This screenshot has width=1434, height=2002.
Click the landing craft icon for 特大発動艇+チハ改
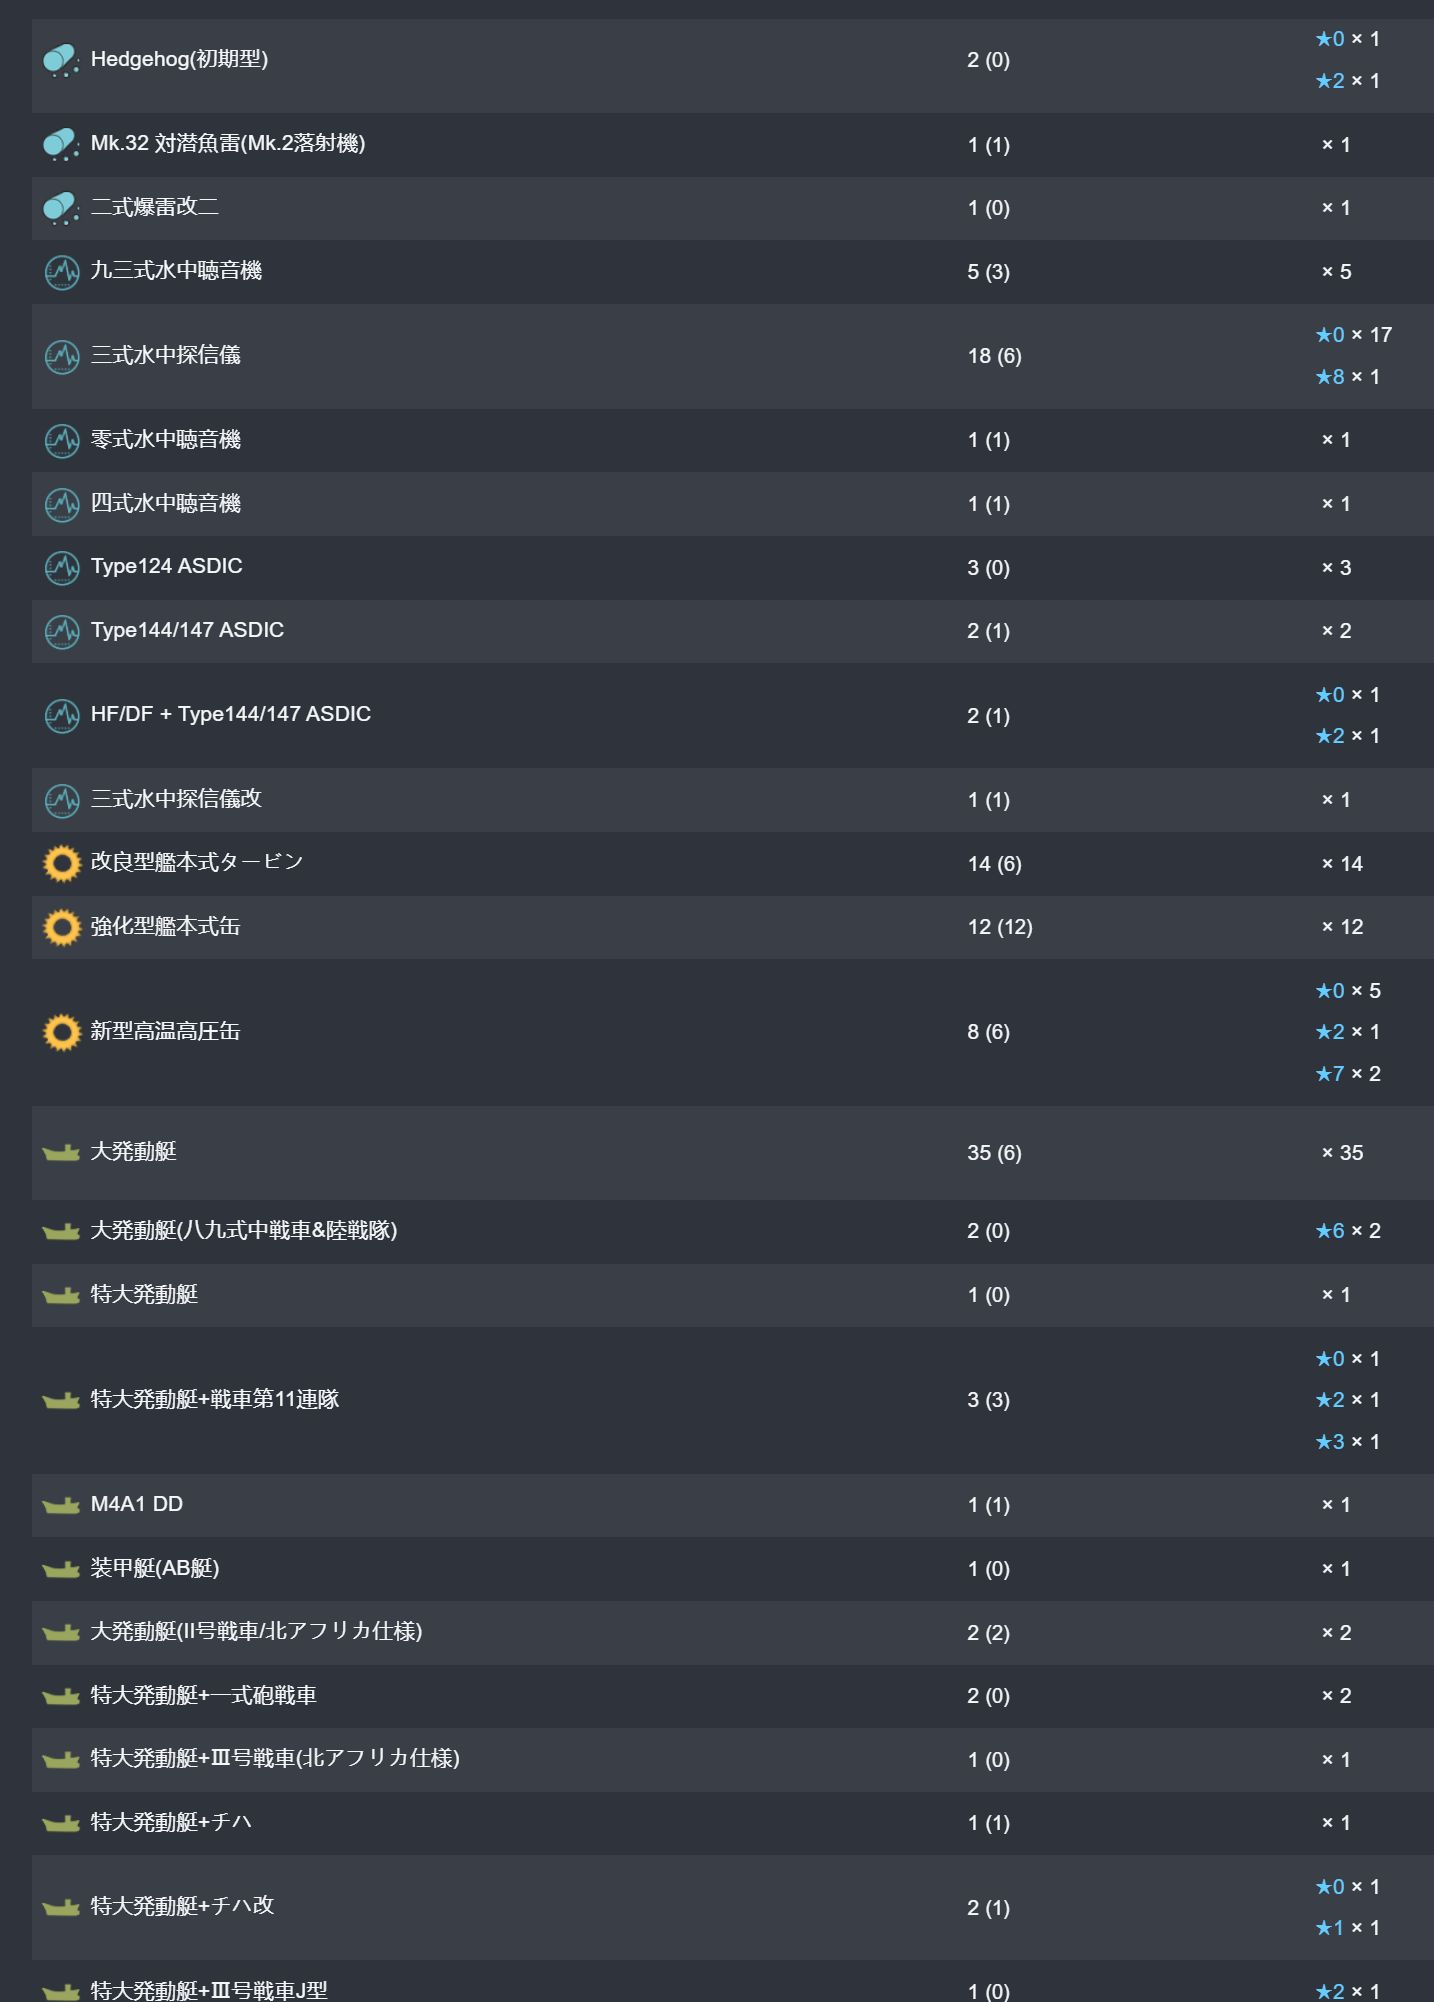pyautogui.click(x=61, y=1907)
